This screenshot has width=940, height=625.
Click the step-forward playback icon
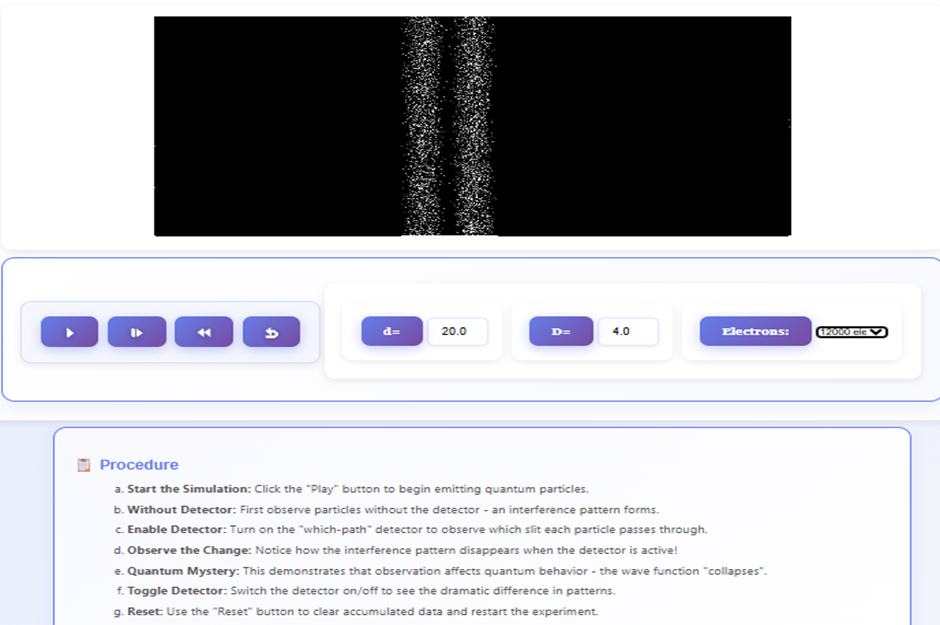click(x=136, y=331)
